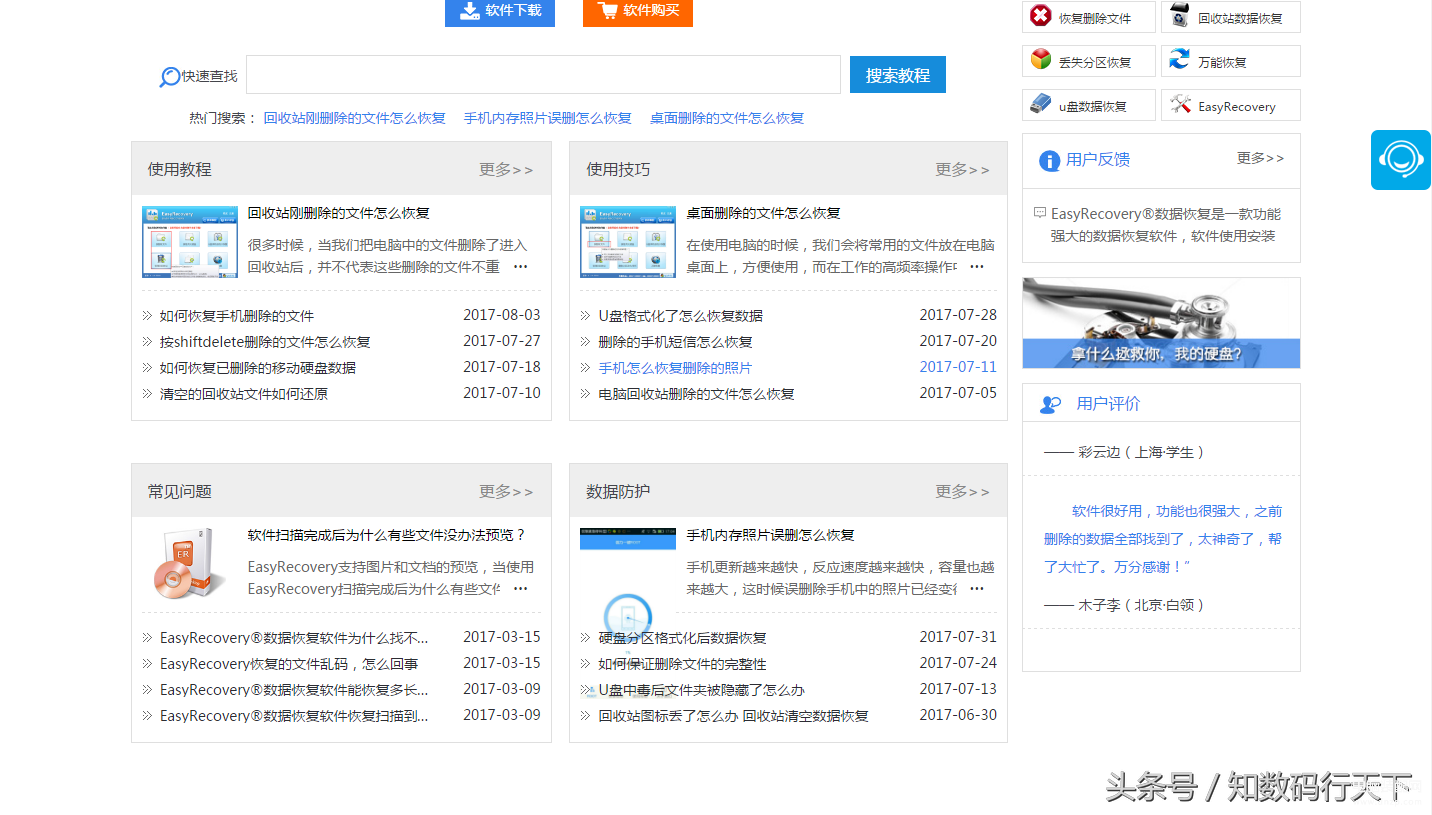Open article 清空的回收站文件如何还原
1432x815 pixels.
point(244,394)
